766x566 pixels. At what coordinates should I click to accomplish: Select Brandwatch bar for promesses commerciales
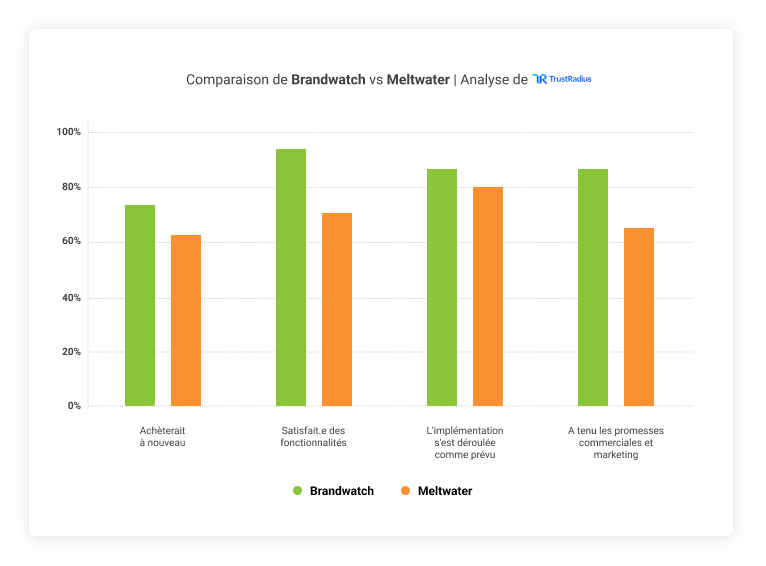pos(593,287)
